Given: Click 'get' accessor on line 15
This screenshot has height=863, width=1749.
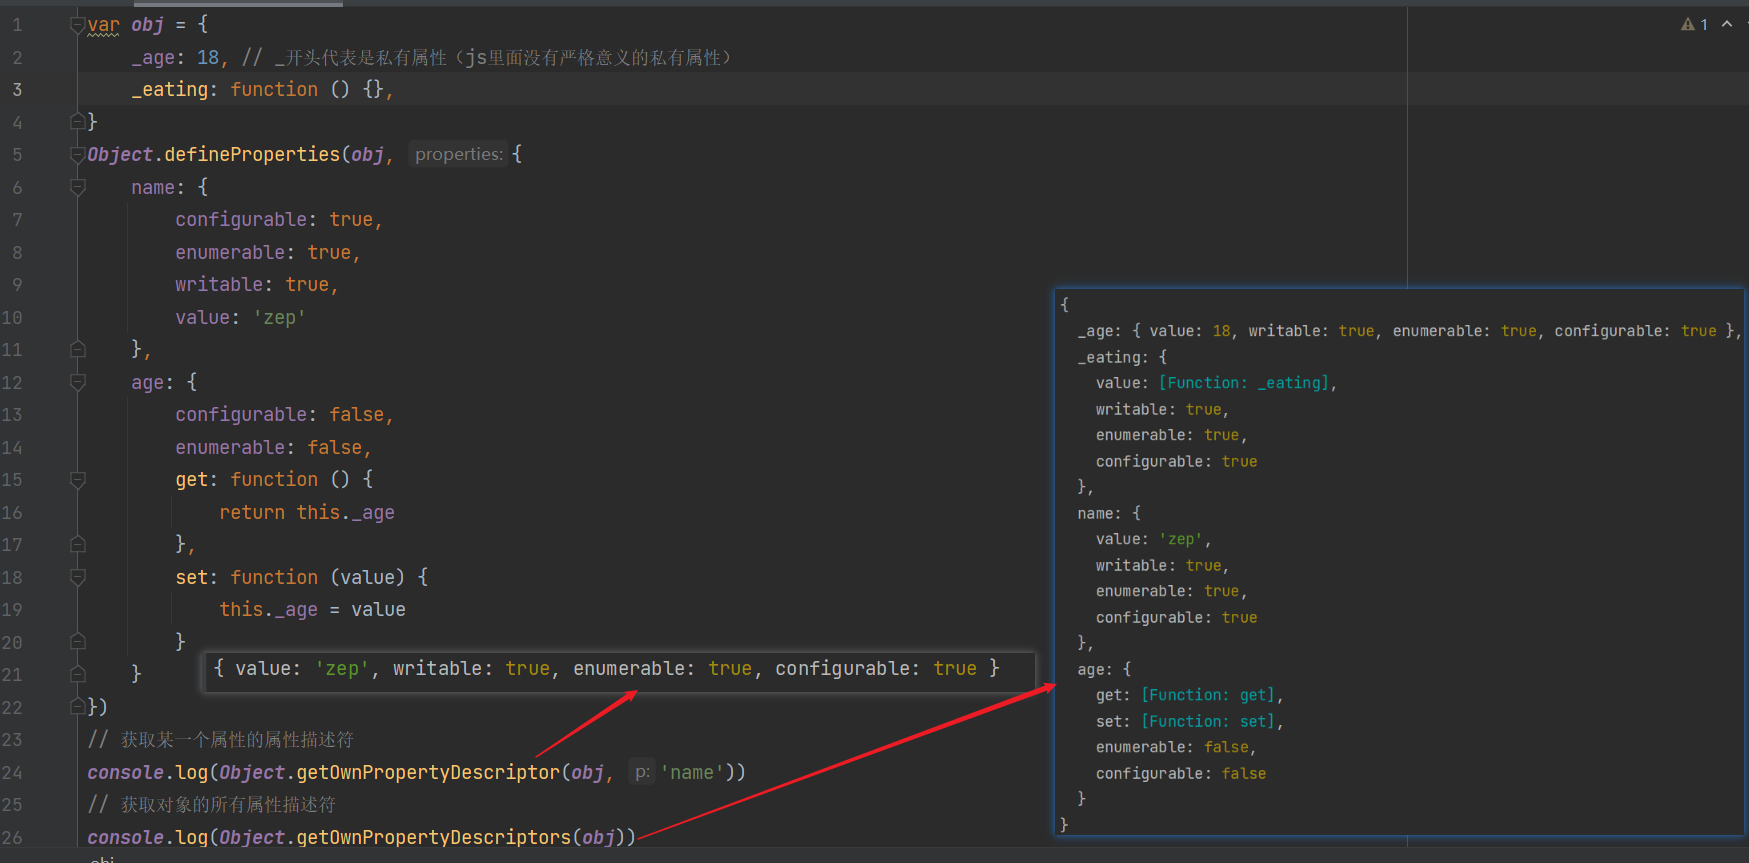Looking at the screenshot, I should click(x=191, y=480).
